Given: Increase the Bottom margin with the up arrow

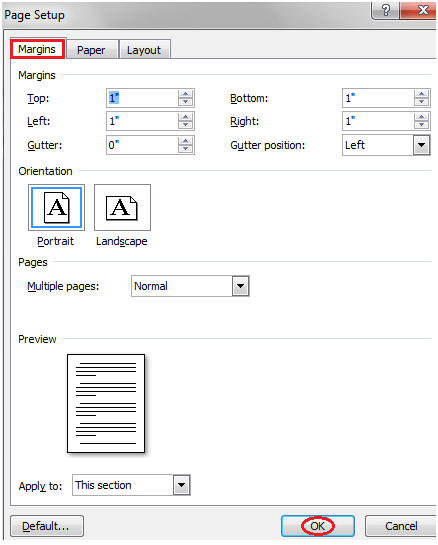Looking at the screenshot, I should click(x=422, y=94).
